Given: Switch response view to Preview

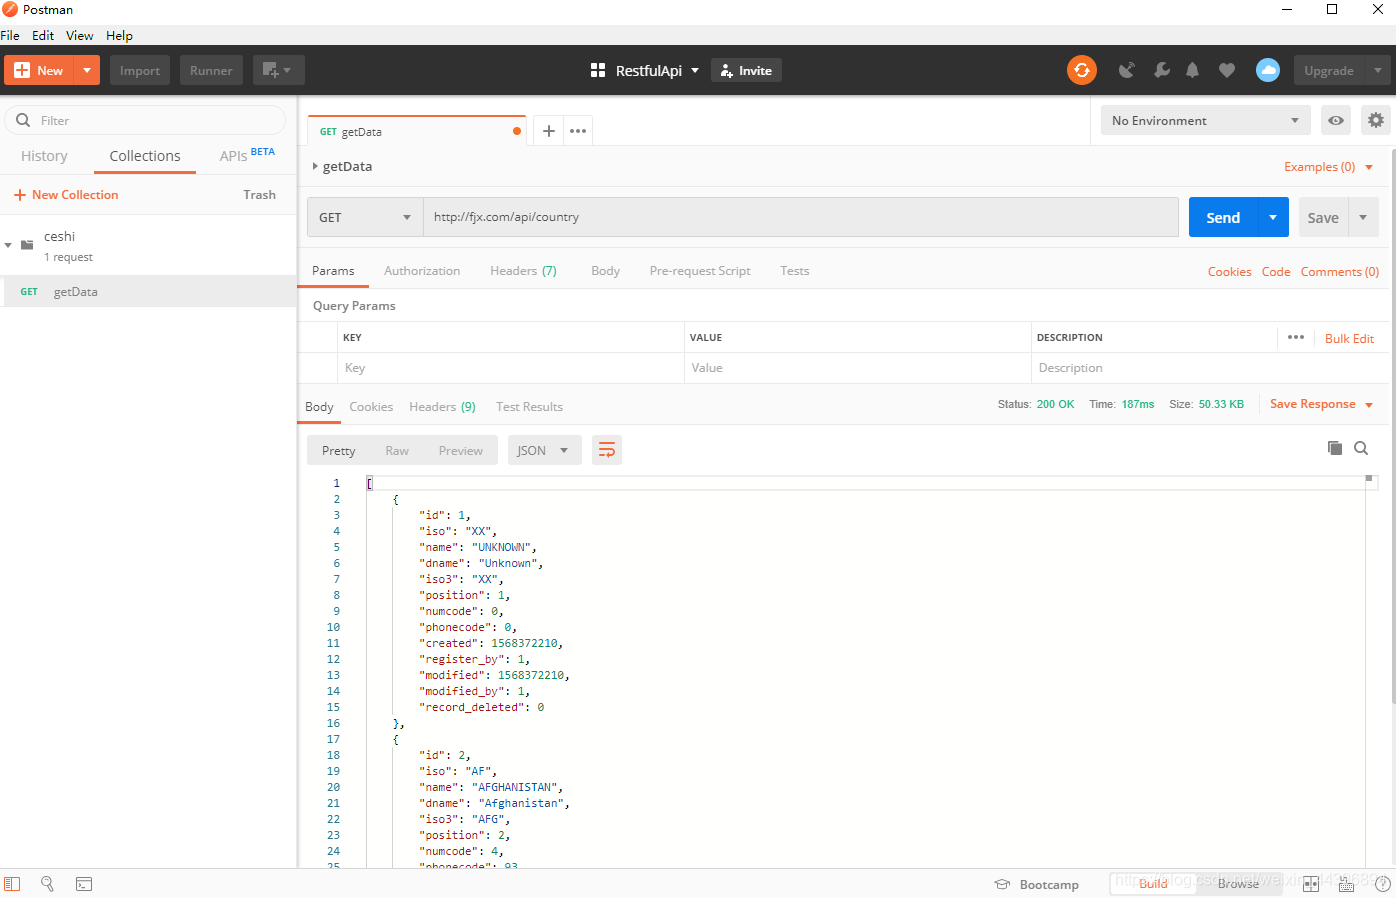Looking at the screenshot, I should 461,451.
